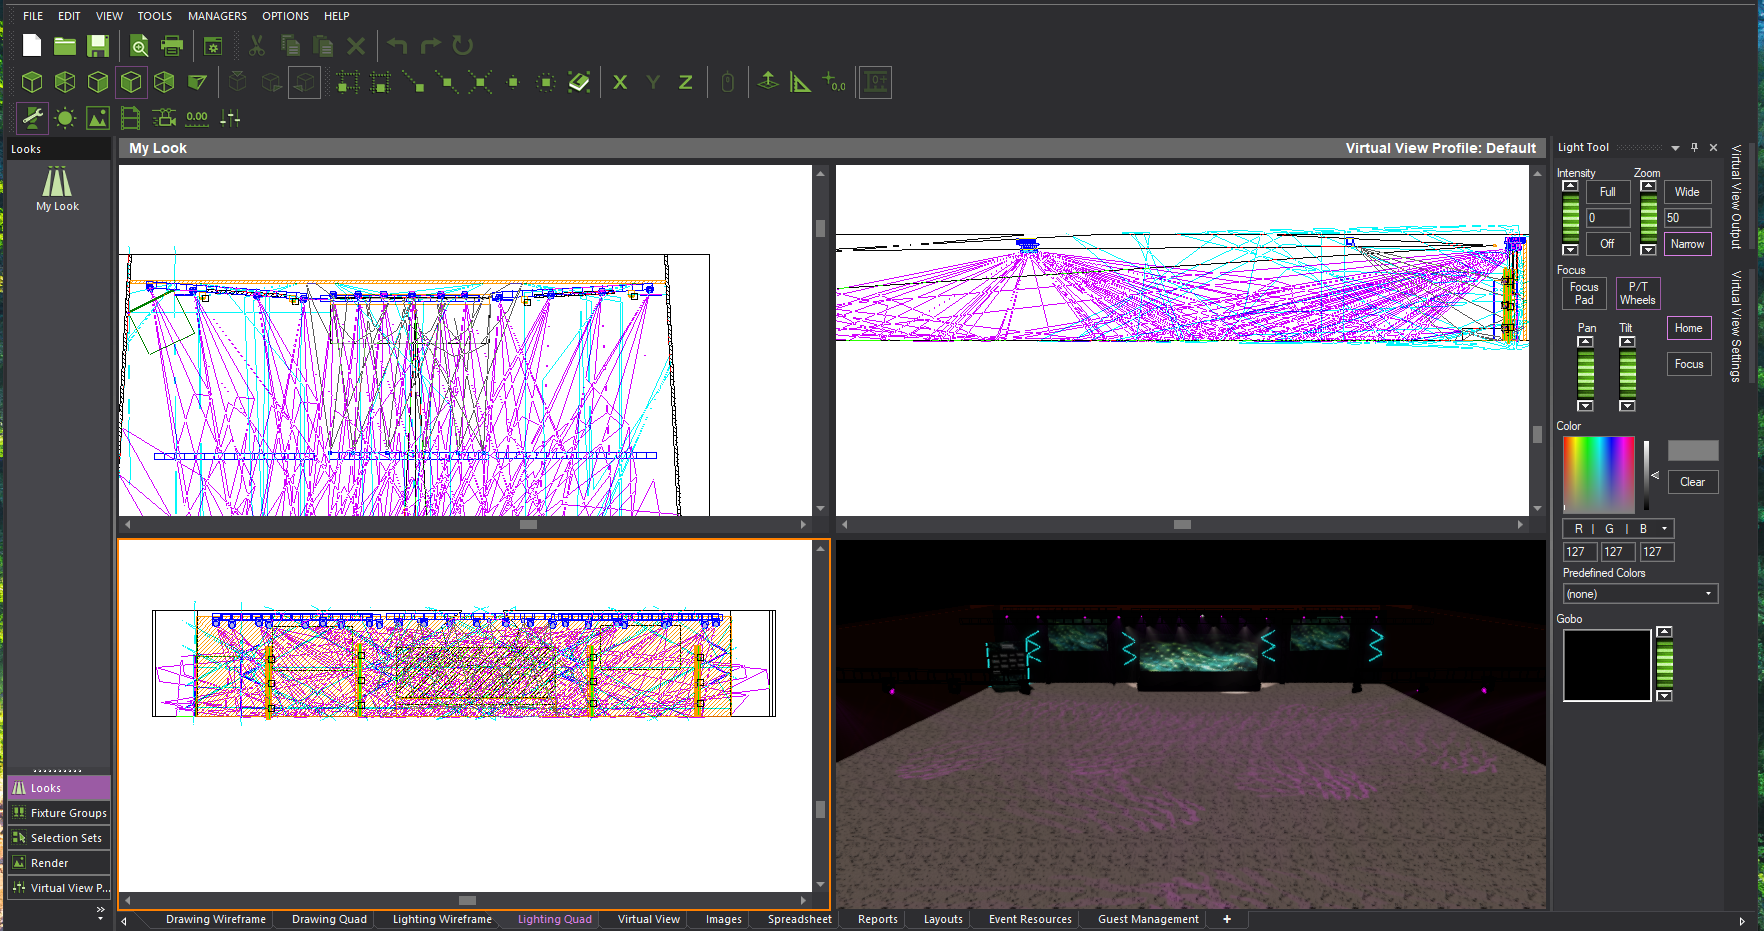Switch focus control to P/T Wheels
This screenshot has width=1764, height=931.
(x=1637, y=293)
